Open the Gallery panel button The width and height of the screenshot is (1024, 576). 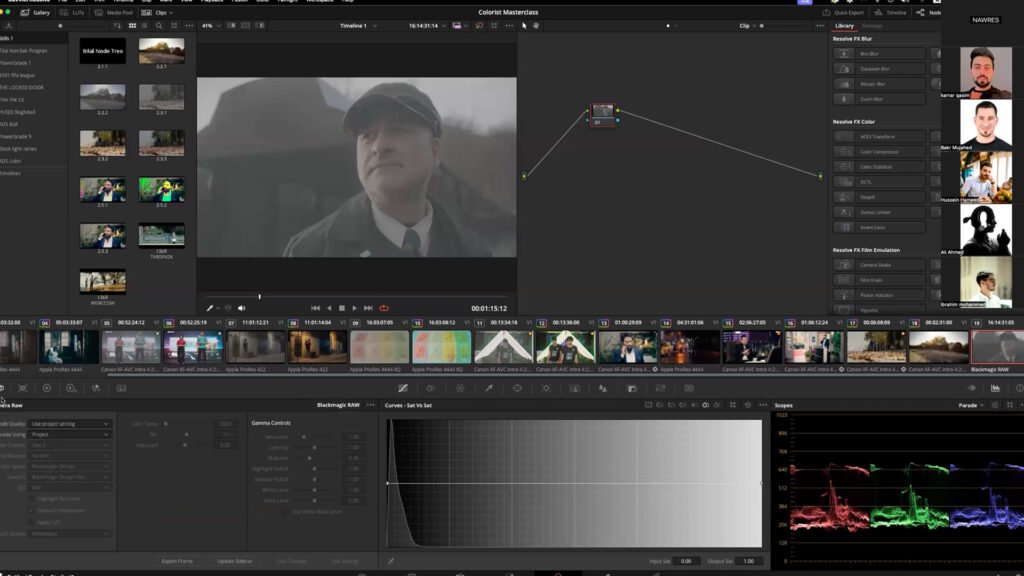tap(35, 12)
